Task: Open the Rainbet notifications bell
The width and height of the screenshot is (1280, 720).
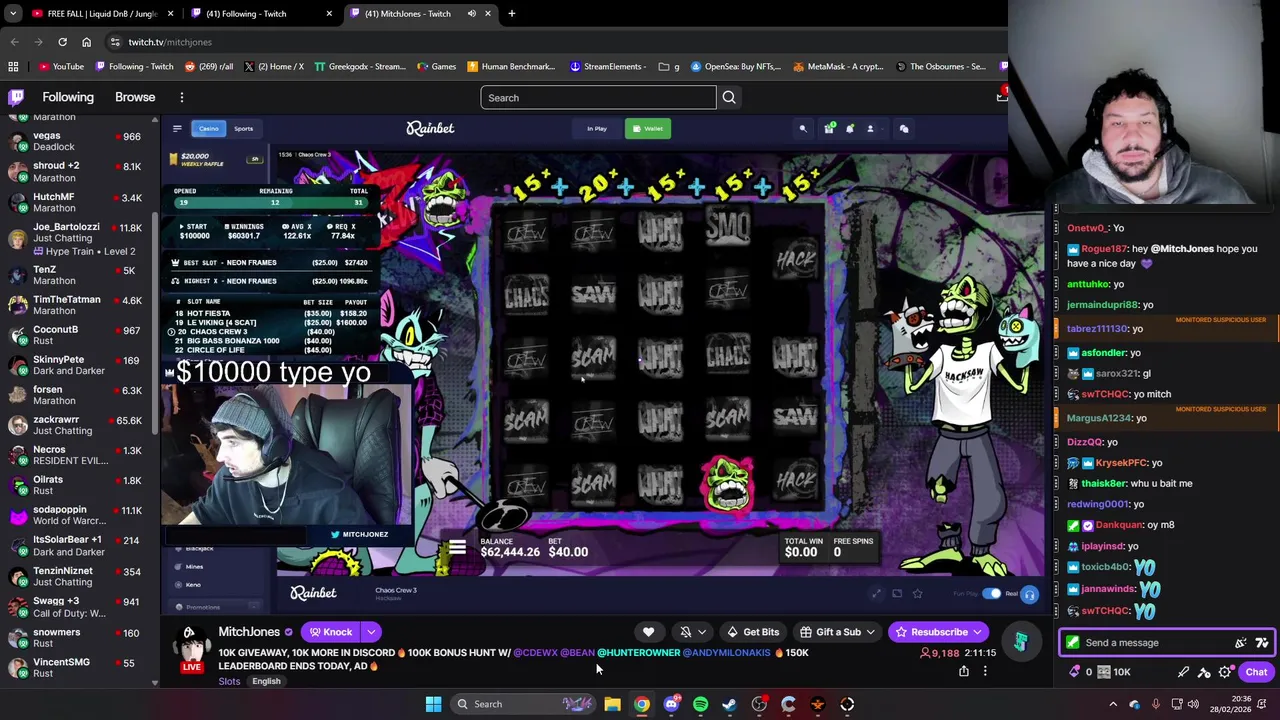Action: pos(850,128)
